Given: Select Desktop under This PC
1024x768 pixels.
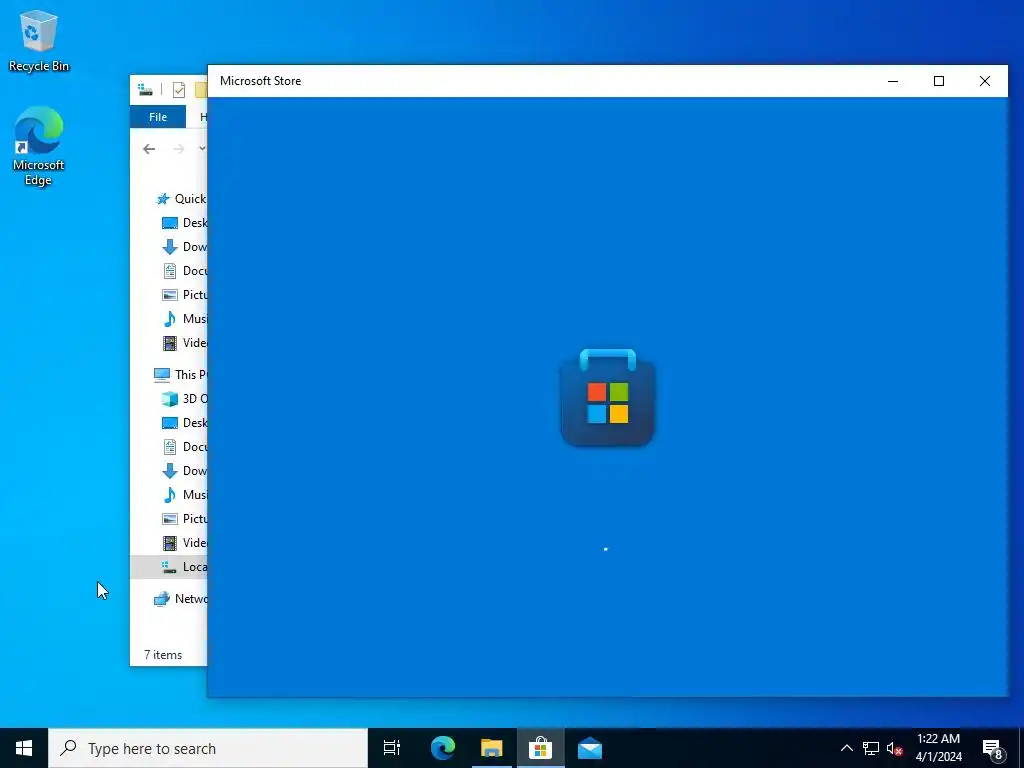Looking at the screenshot, I should (x=184, y=423).
